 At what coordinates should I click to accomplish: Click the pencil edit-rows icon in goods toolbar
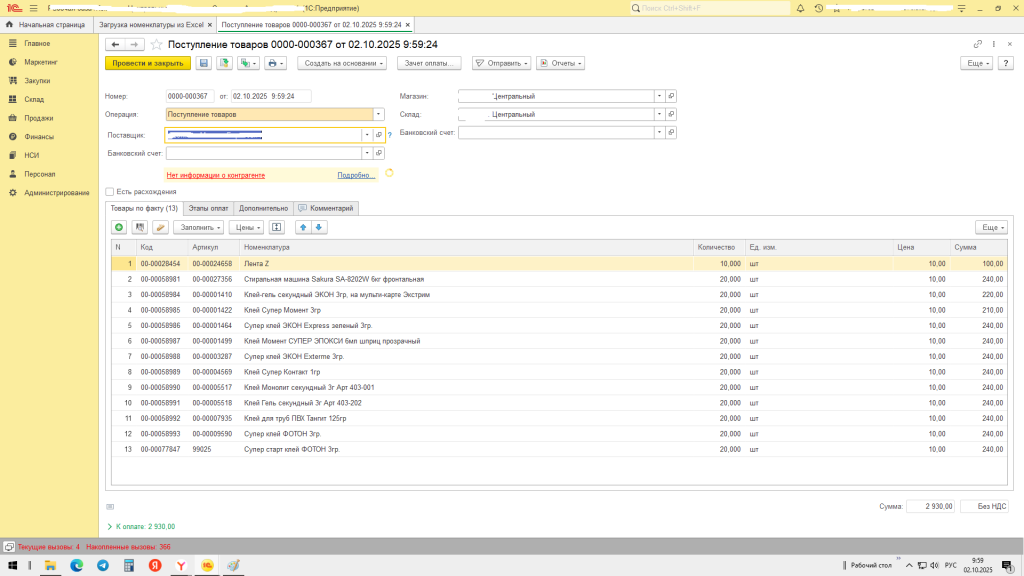161,227
